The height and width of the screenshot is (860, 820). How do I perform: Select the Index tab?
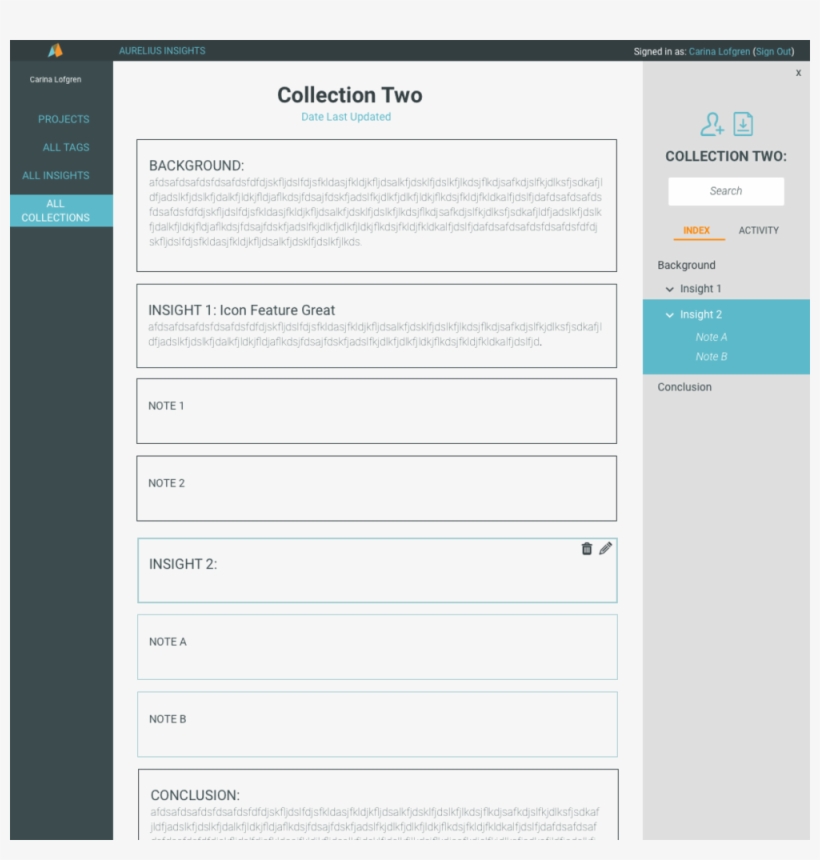pos(697,230)
